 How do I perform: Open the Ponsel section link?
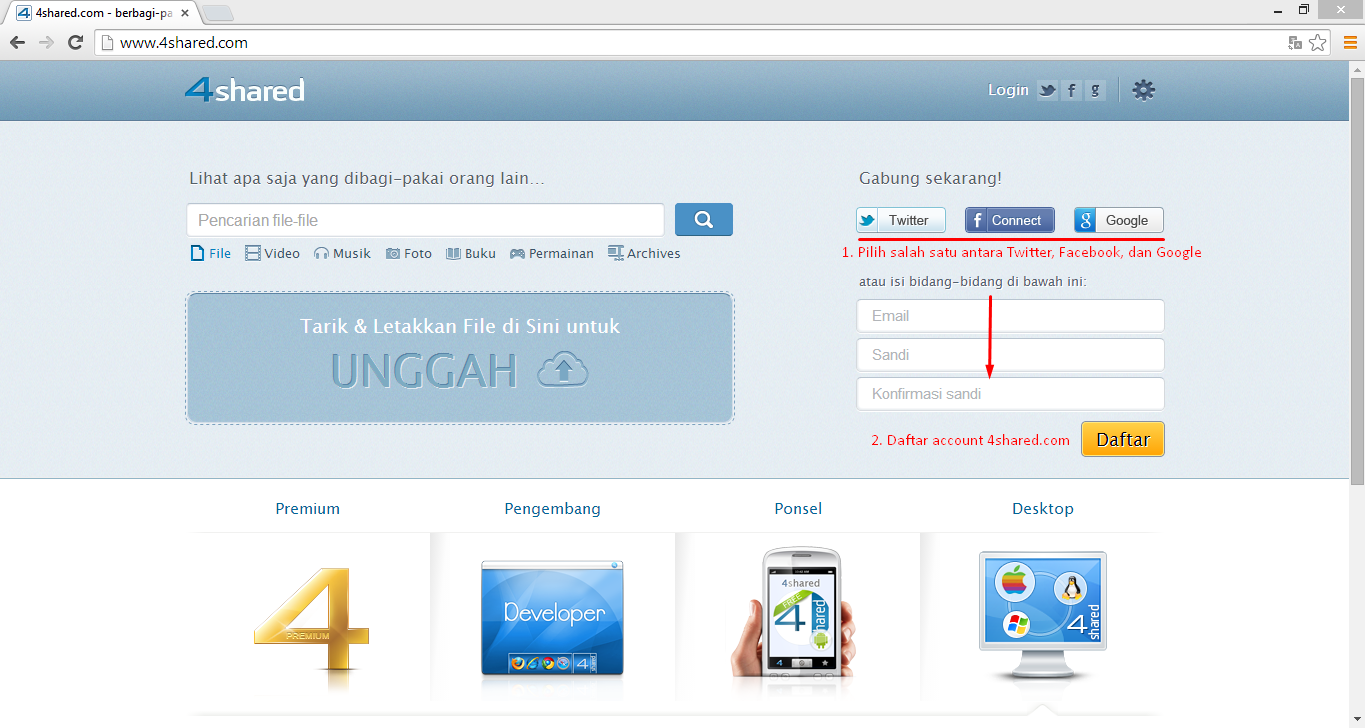coord(798,509)
